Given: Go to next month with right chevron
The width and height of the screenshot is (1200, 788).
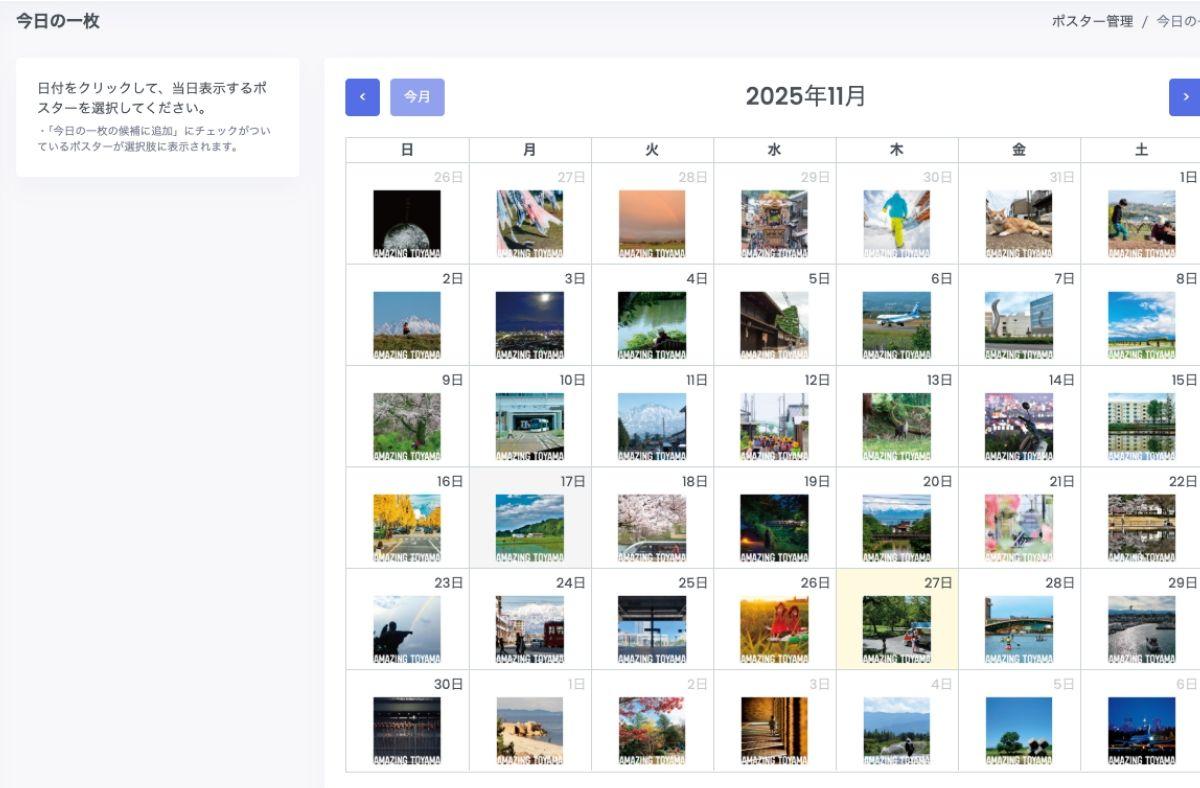Looking at the screenshot, I should 1185,97.
